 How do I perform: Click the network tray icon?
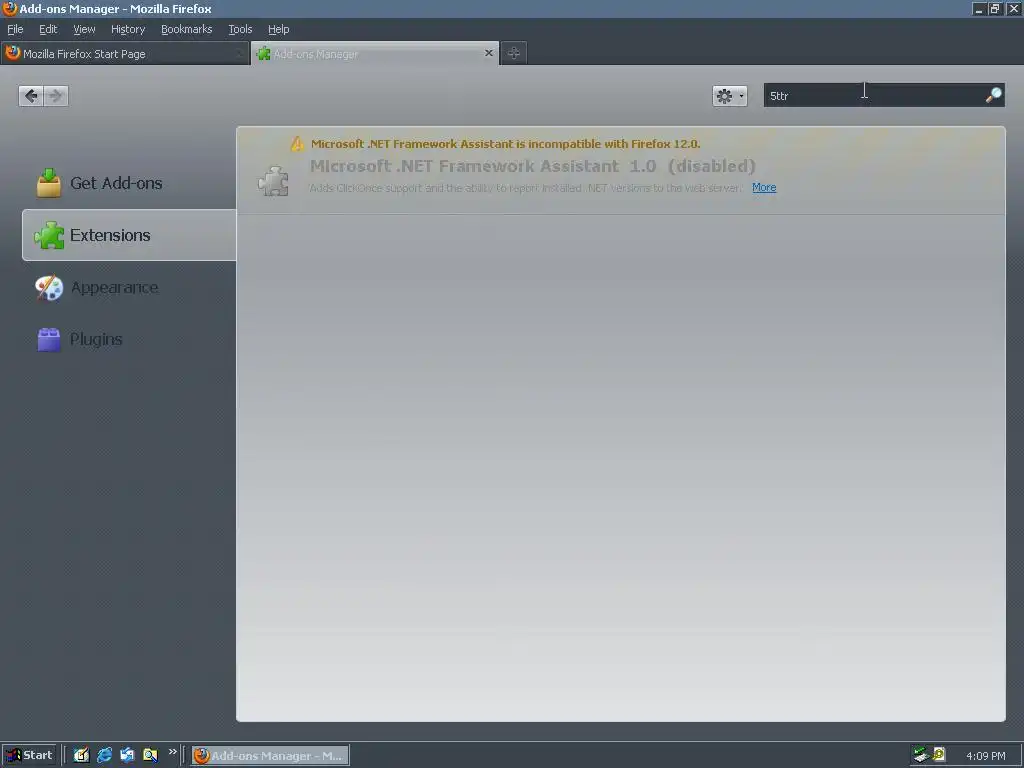[921, 755]
